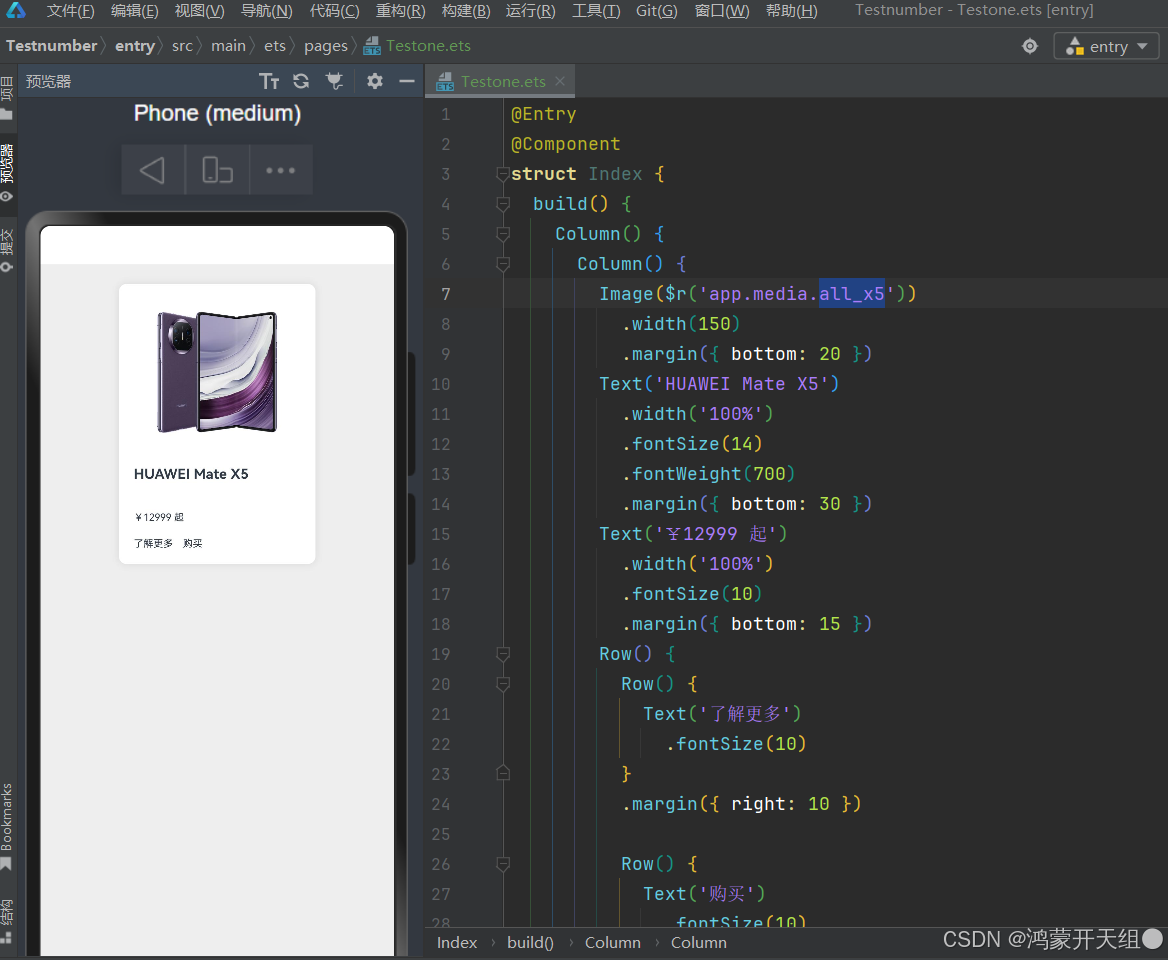This screenshot has width=1168, height=960.
Task: Click the previewer inspector icon
Action: coord(335,81)
